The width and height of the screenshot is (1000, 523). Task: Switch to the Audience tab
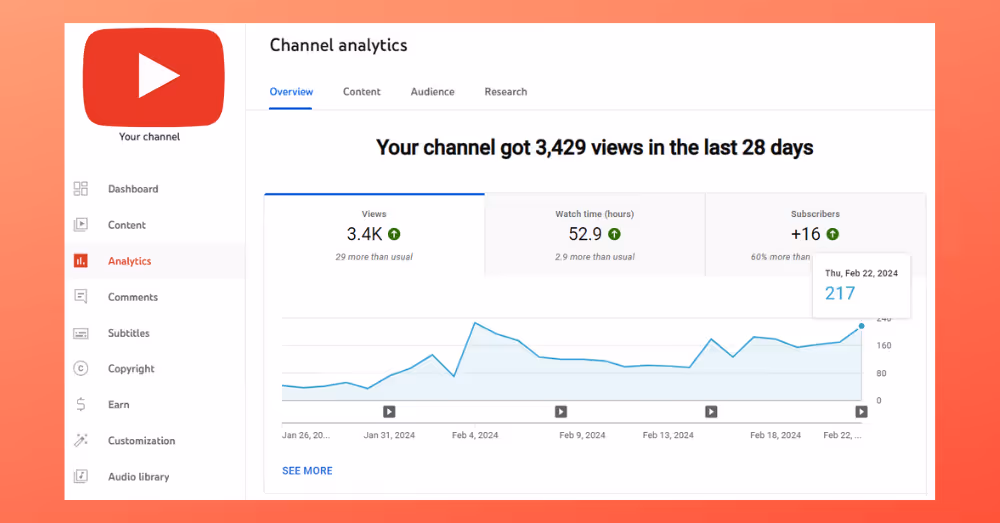pyautogui.click(x=432, y=92)
